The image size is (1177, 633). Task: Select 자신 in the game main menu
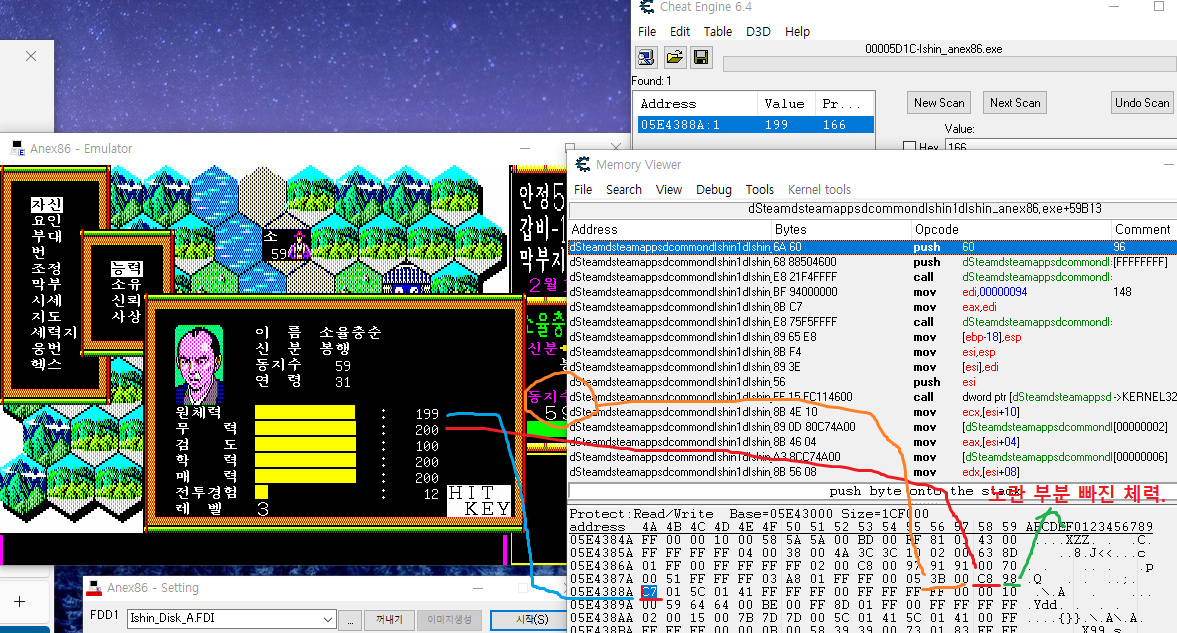(47, 204)
